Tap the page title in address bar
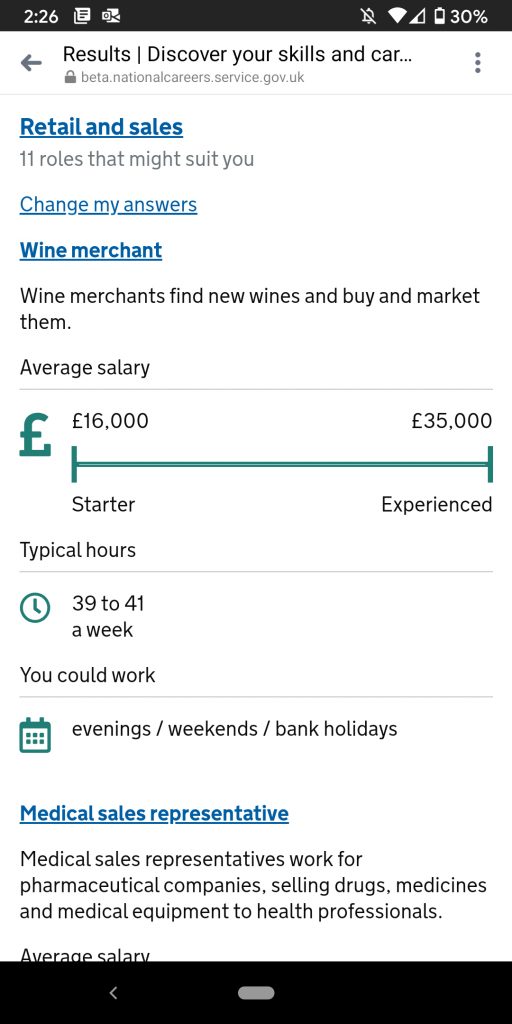 tap(237, 54)
